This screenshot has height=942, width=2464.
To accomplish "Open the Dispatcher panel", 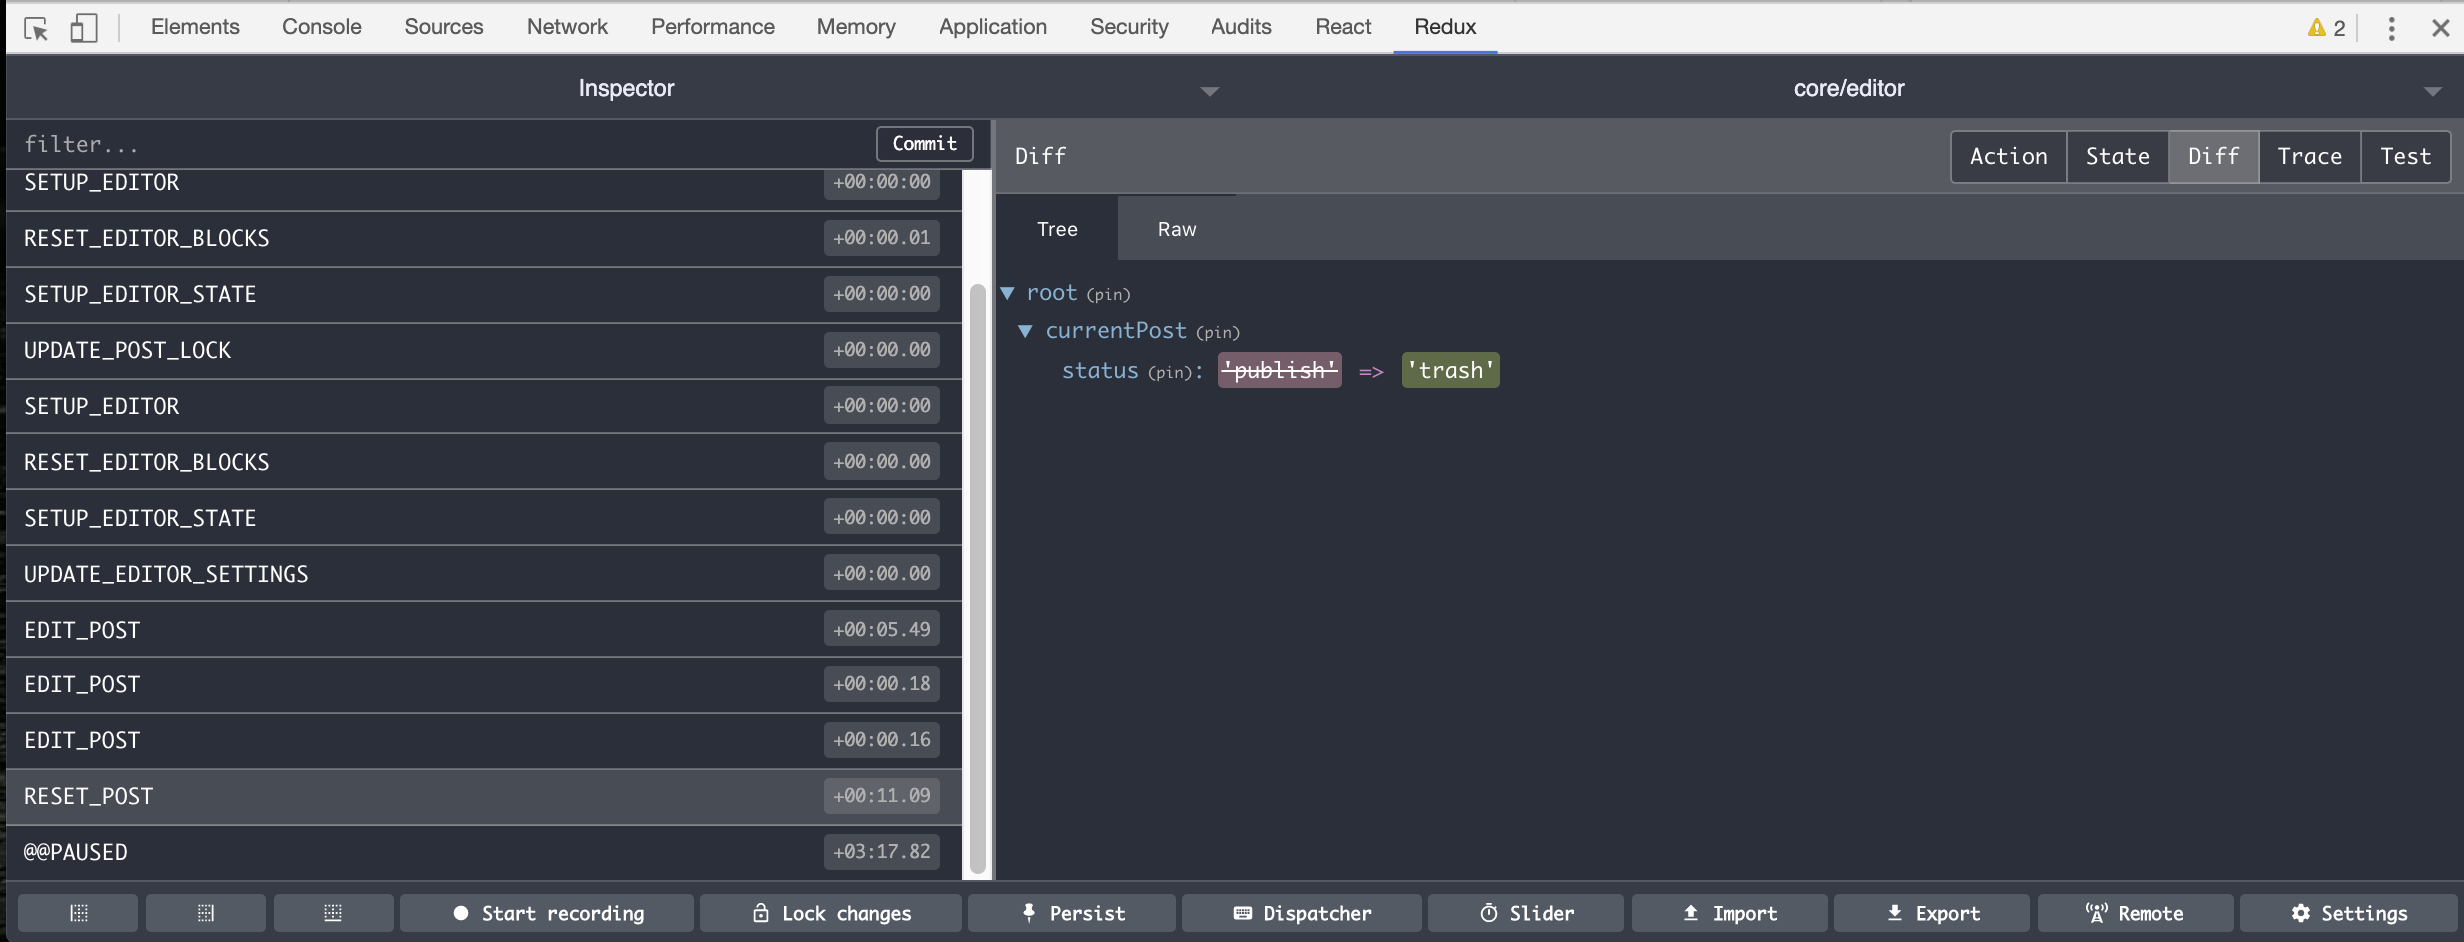I will click(1302, 913).
